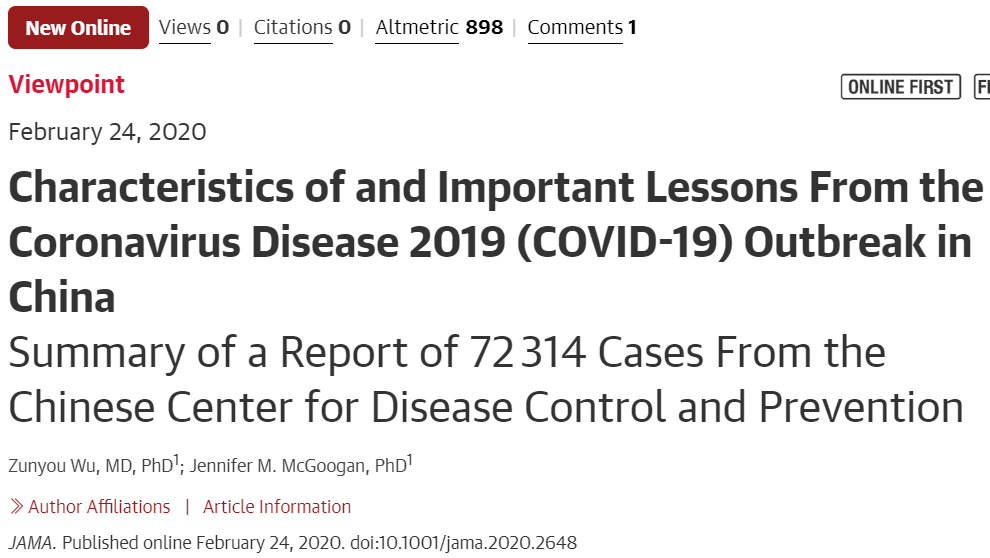Click the bold article title about COVID-19 Outbreak

pyautogui.click(x=496, y=242)
